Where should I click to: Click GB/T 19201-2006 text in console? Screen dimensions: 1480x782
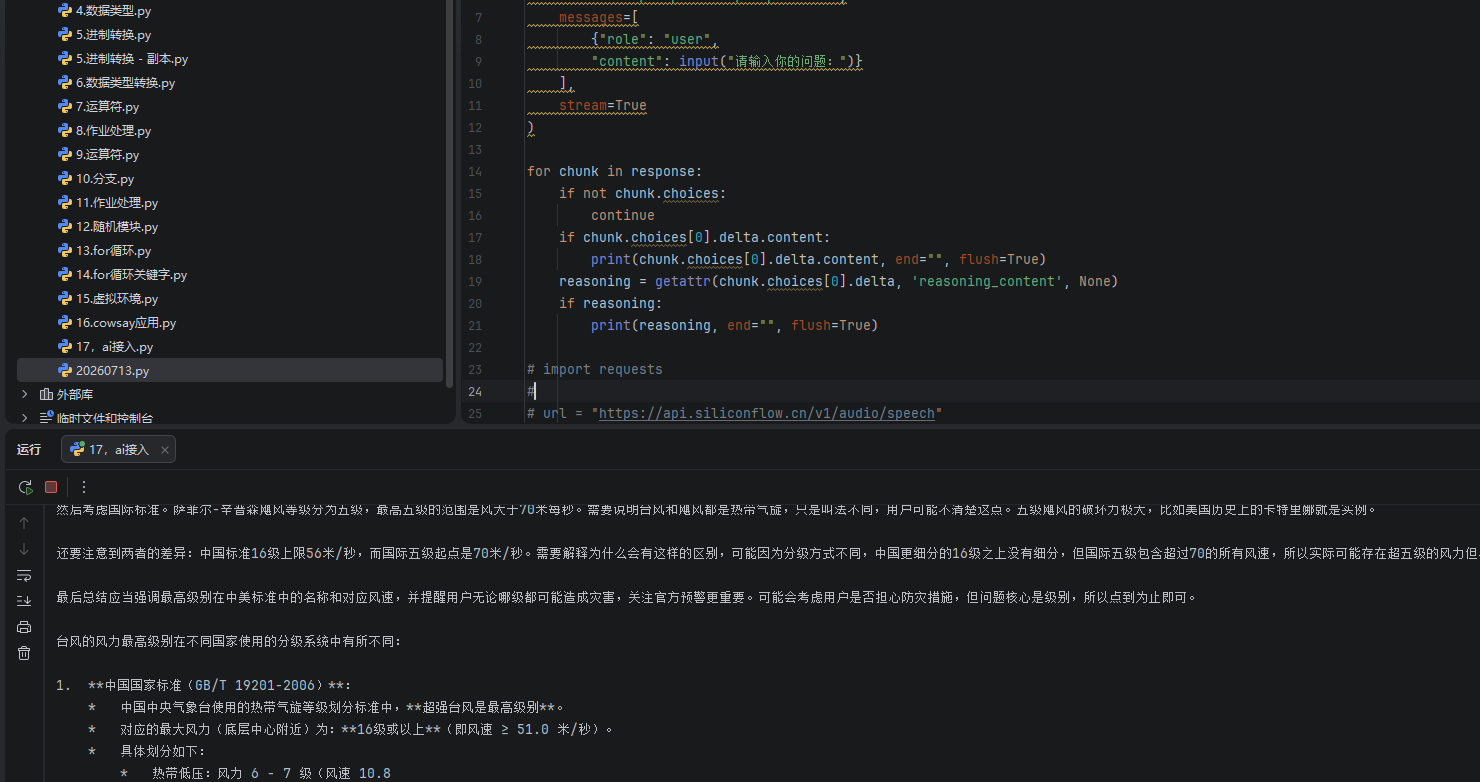click(x=255, y=685)
